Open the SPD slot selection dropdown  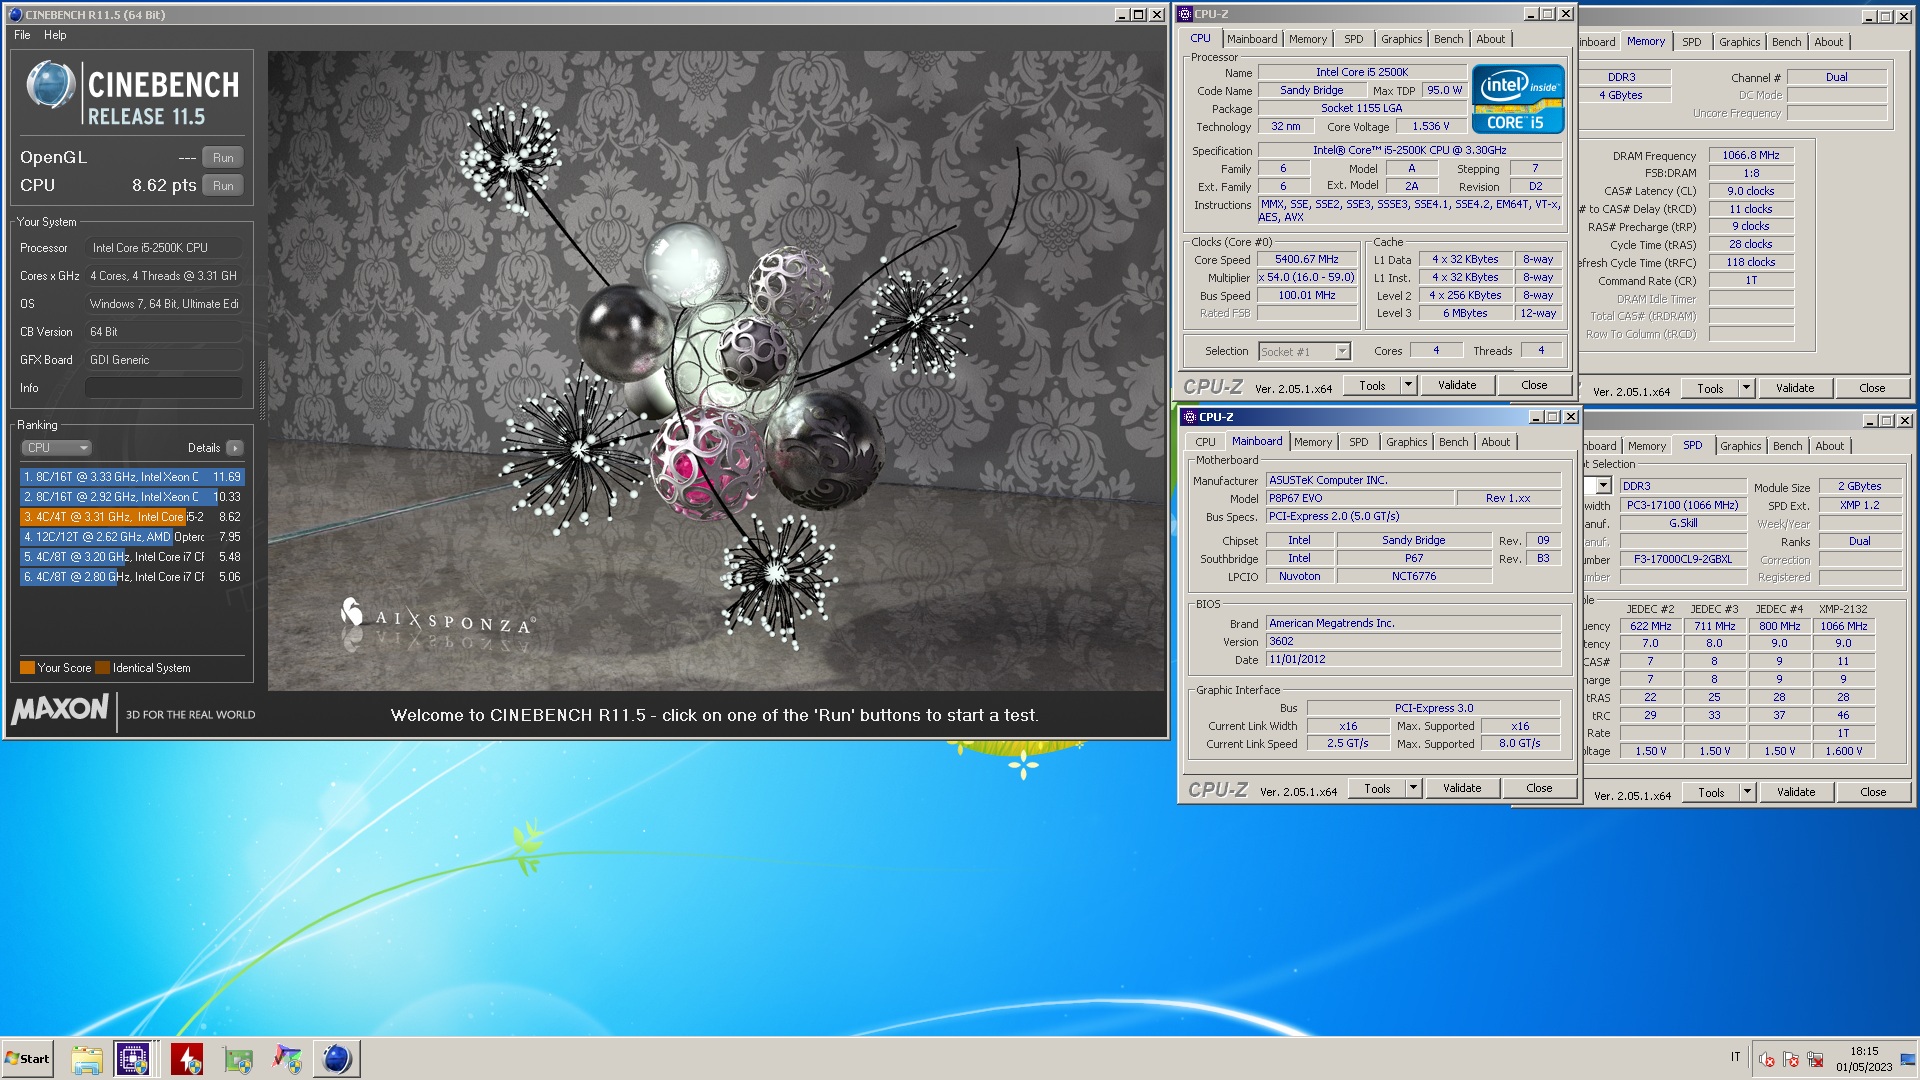tap(1603, 486)
